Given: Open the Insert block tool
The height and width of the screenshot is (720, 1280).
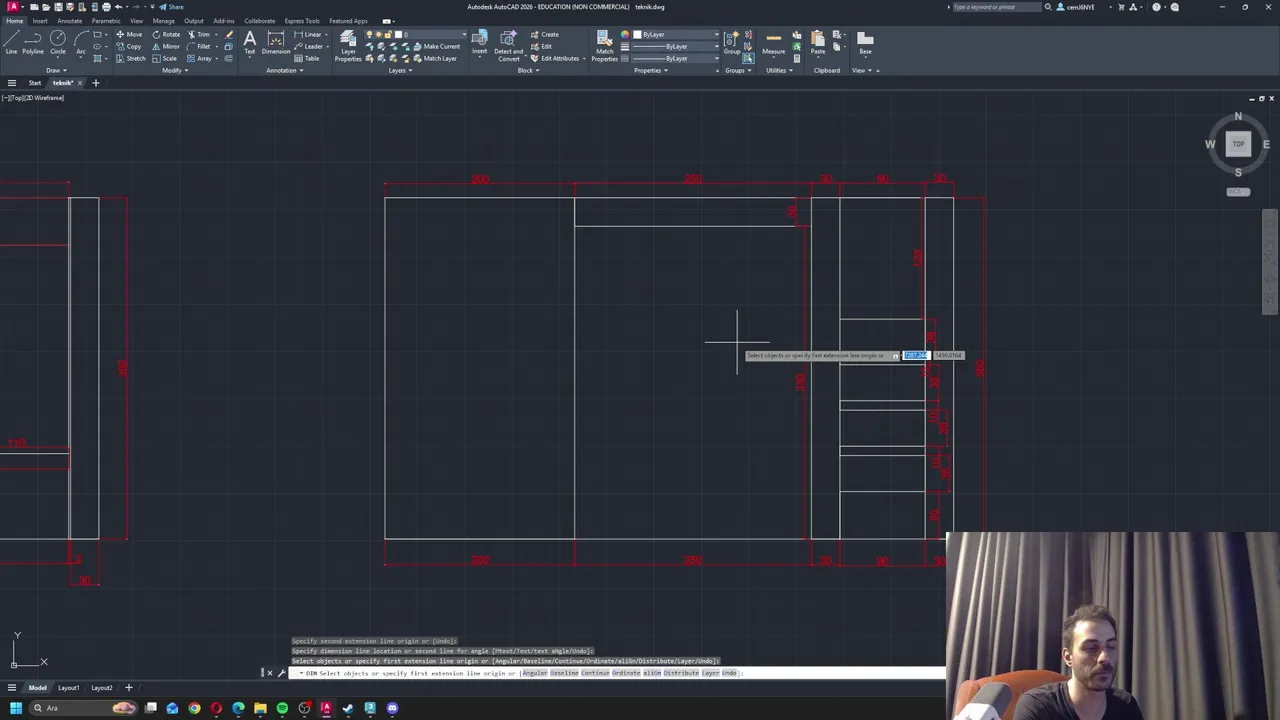Looking at the screenshot, I should [x=480, y=42].
